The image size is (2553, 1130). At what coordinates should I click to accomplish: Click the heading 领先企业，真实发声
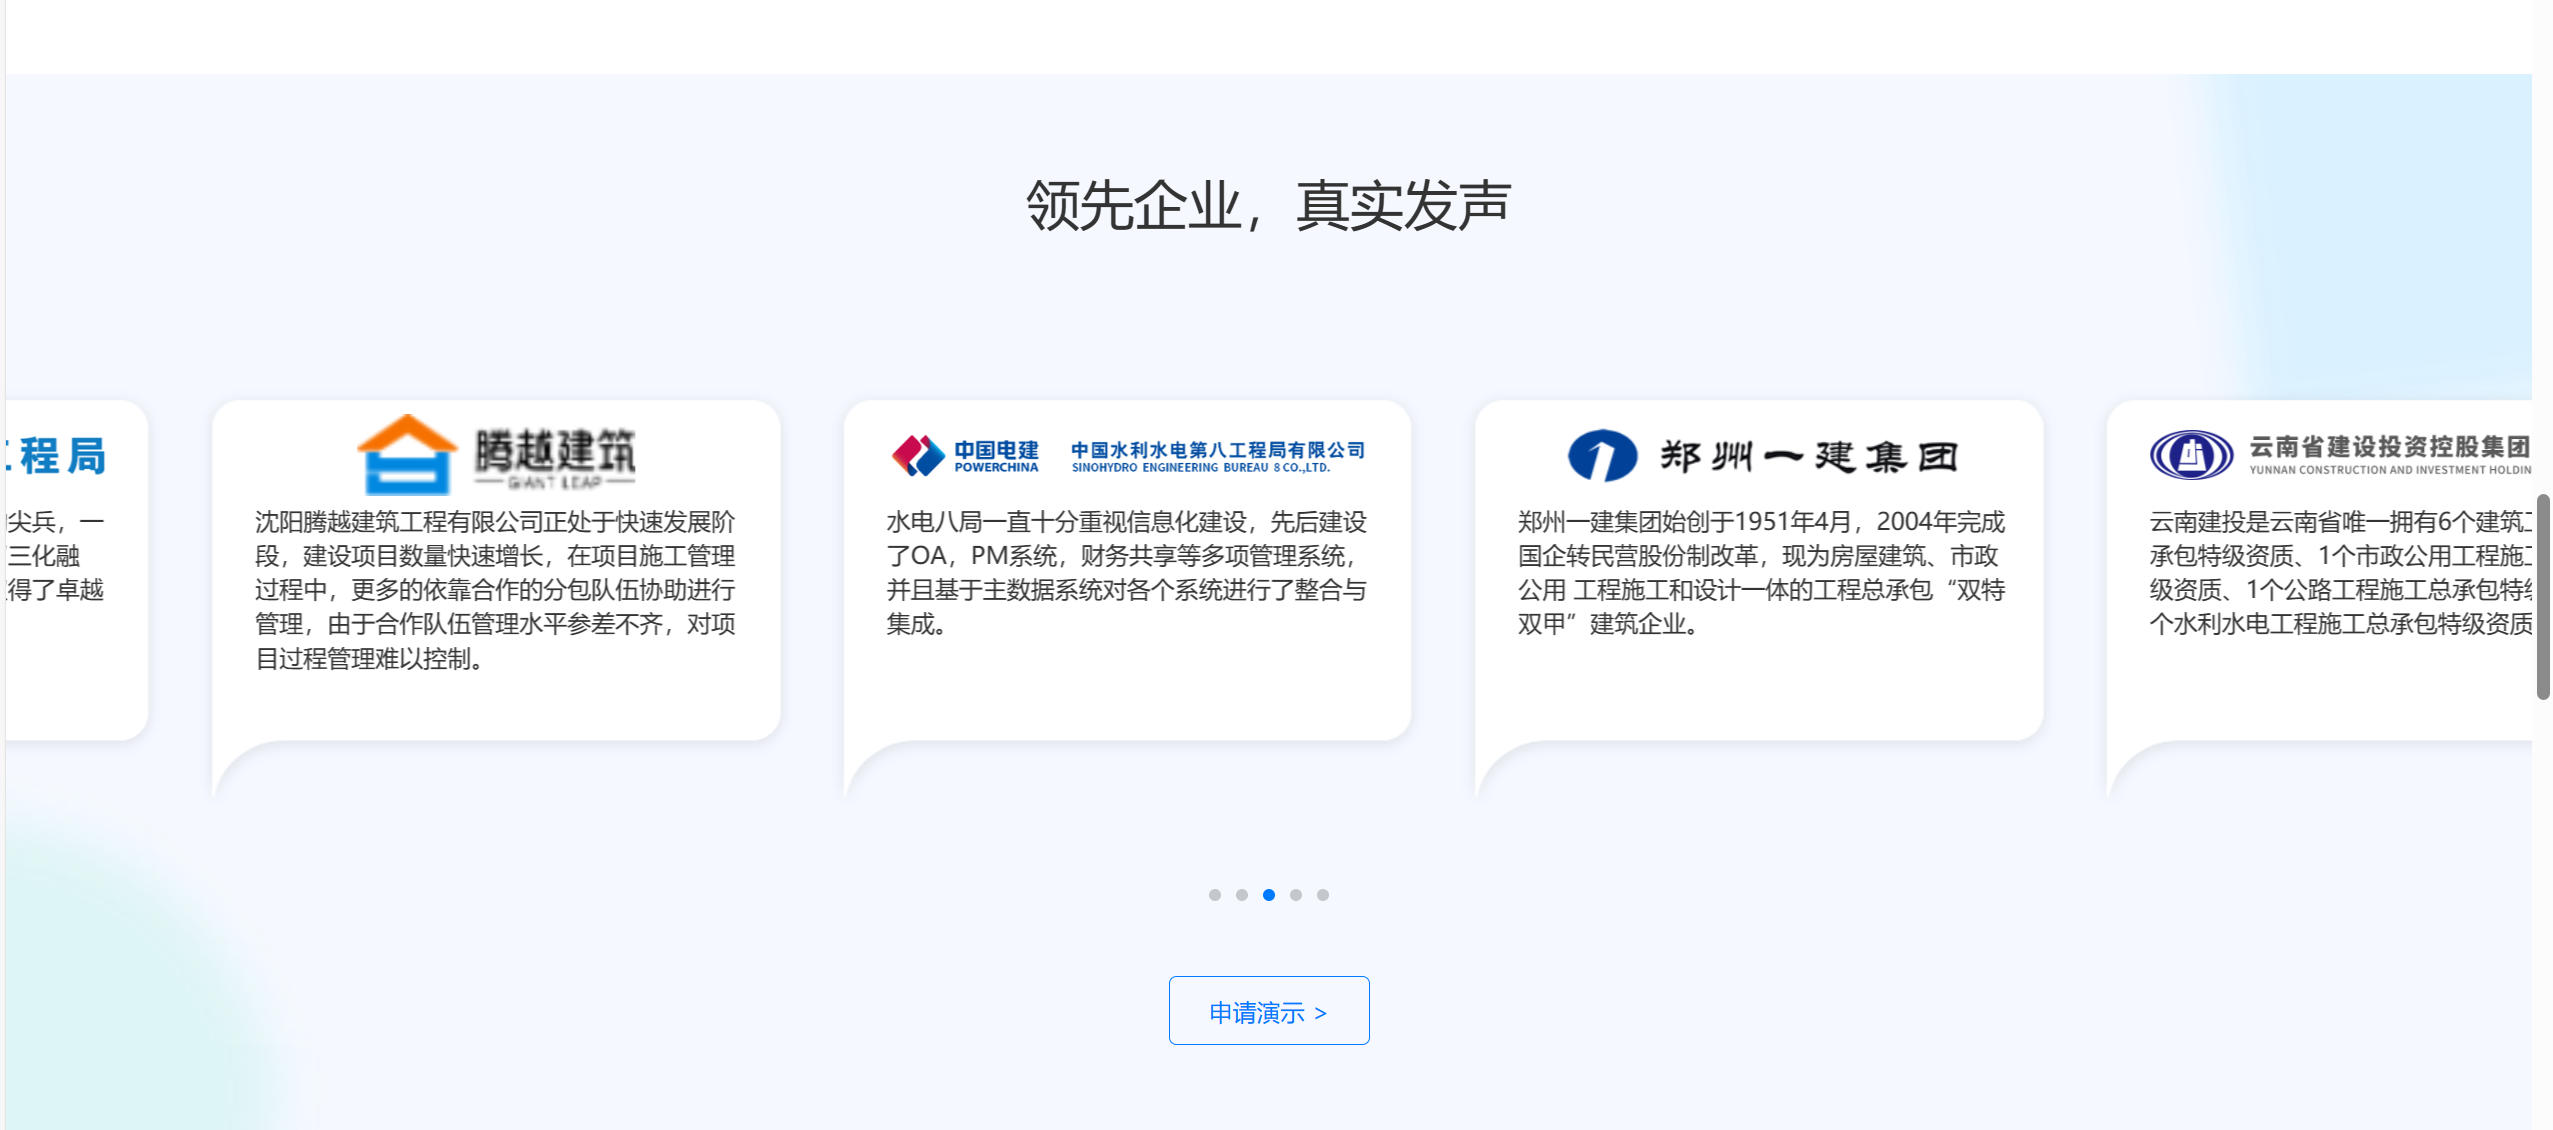[1268, 206]
